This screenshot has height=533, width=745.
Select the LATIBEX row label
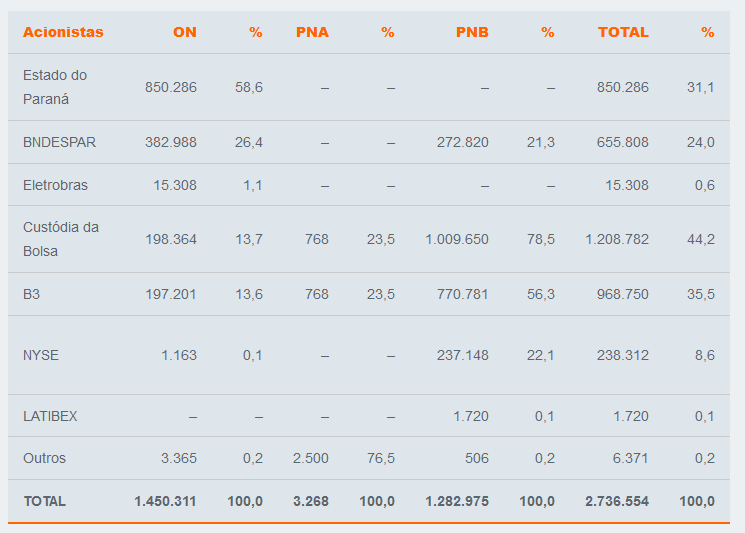pos(50,416)
